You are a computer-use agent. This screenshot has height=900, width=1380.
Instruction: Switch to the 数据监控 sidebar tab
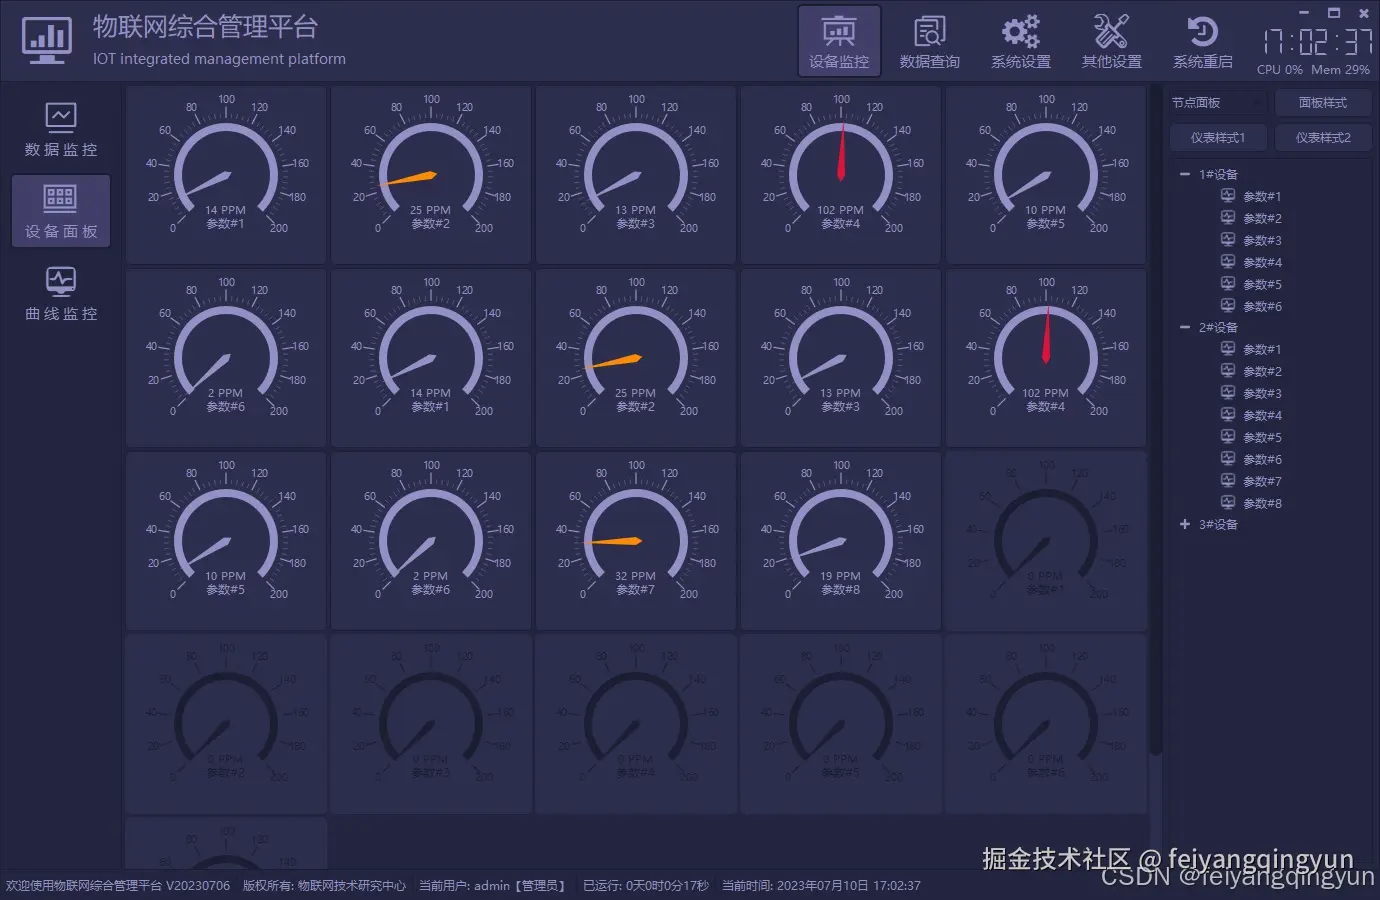[x=61, y=130]
